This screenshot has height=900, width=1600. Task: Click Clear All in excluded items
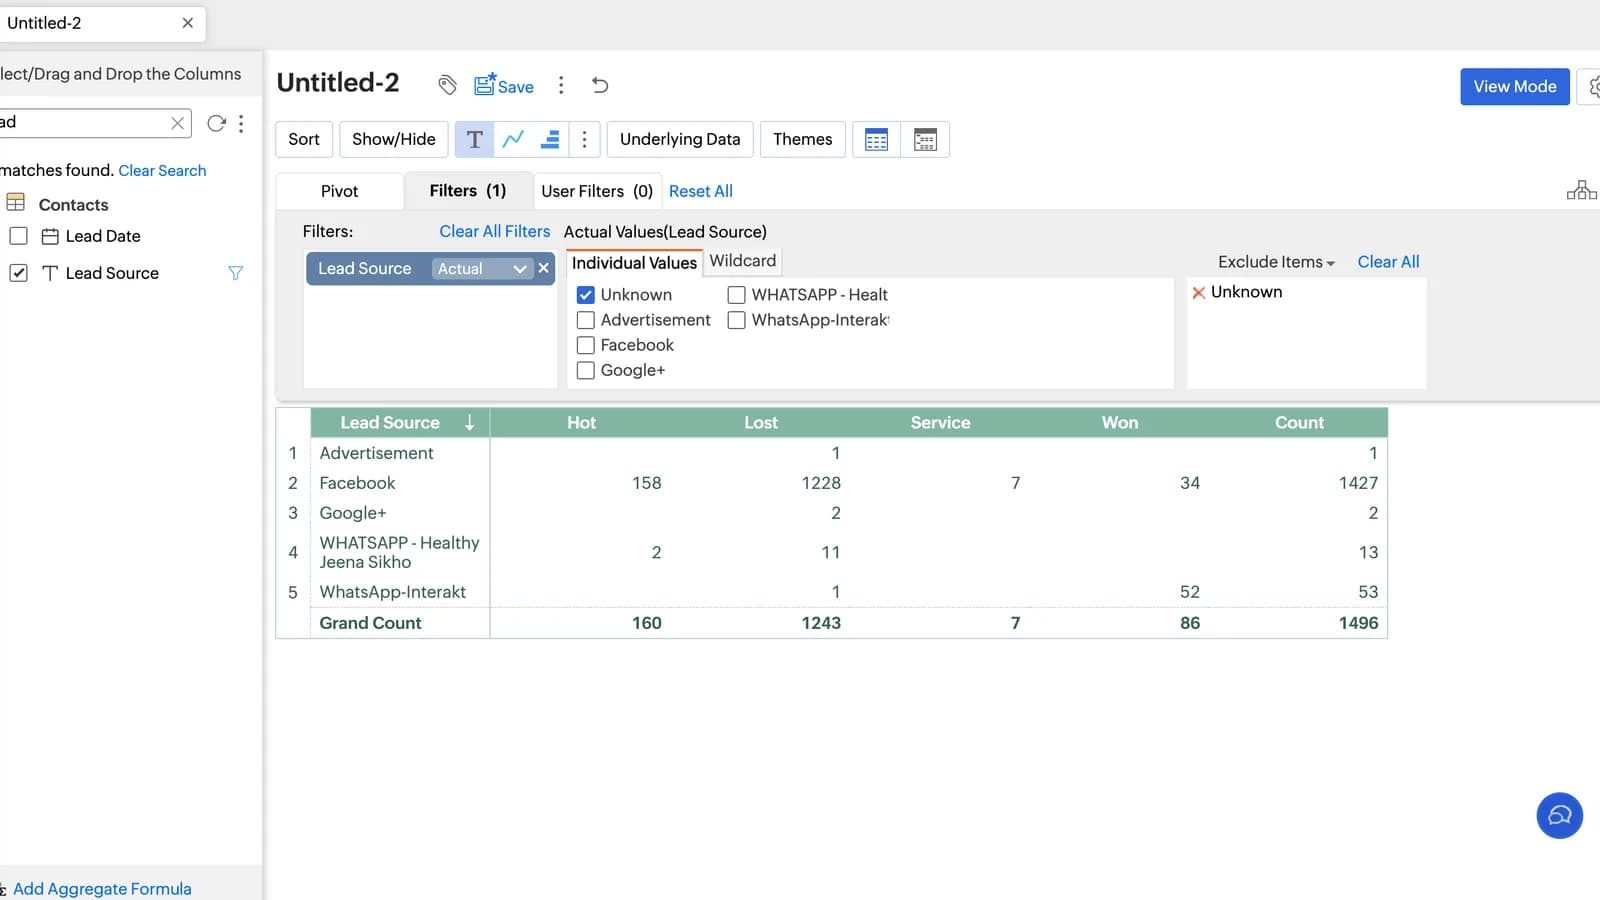[1388, 262]
